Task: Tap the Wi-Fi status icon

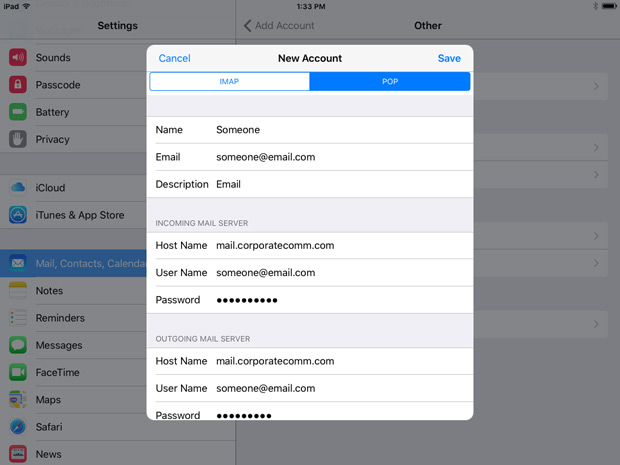Action: pyautogui.click(x=26, y=6)
